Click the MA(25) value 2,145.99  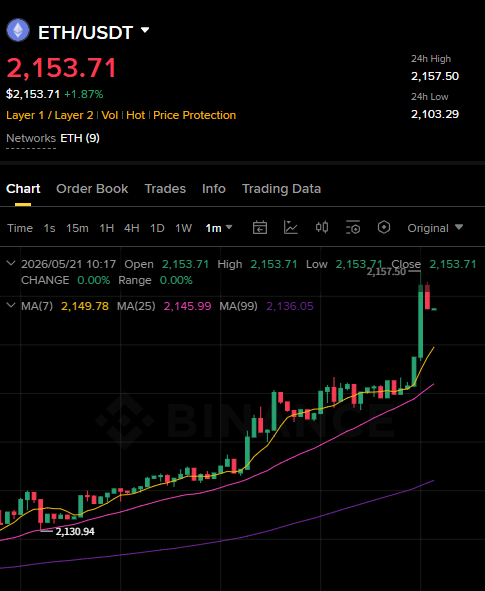(x=187, y=306)
